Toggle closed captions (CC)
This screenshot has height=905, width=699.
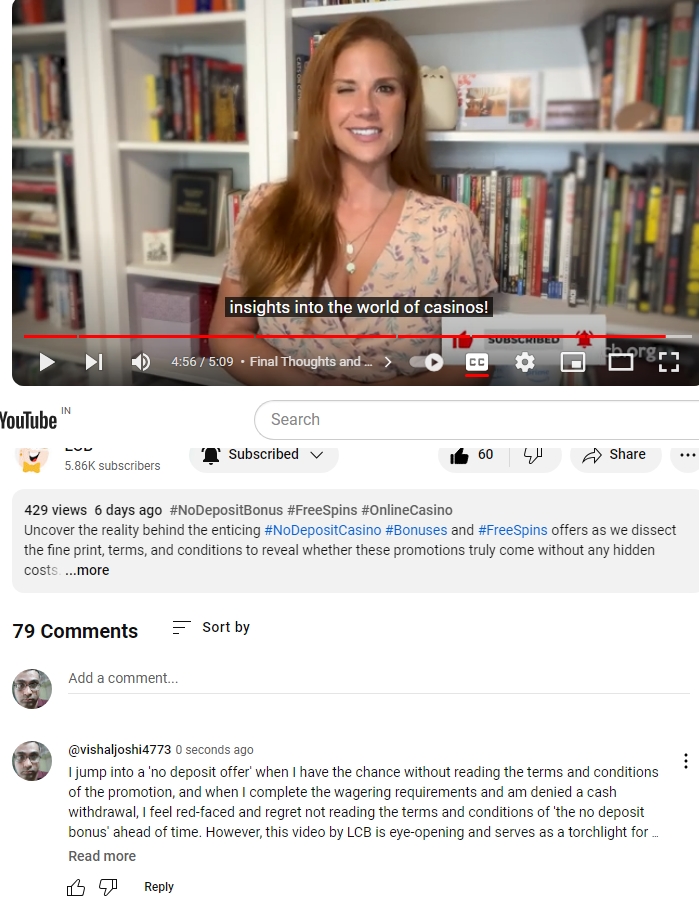tap(477, 362)
